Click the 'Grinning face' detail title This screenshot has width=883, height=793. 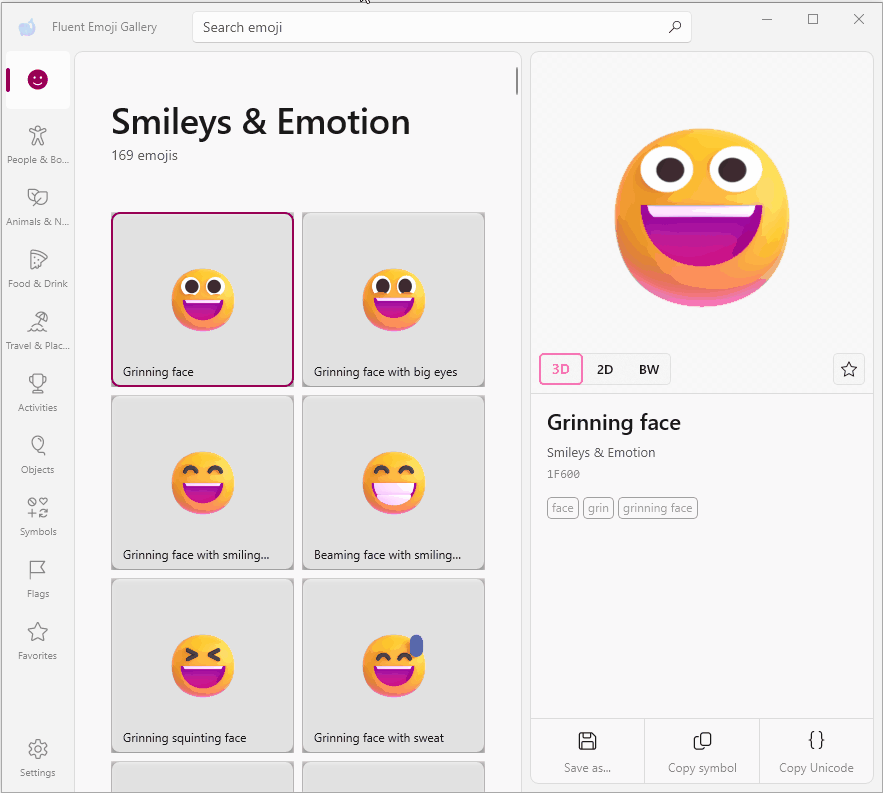pyautogui.click(x=614, y=422)
